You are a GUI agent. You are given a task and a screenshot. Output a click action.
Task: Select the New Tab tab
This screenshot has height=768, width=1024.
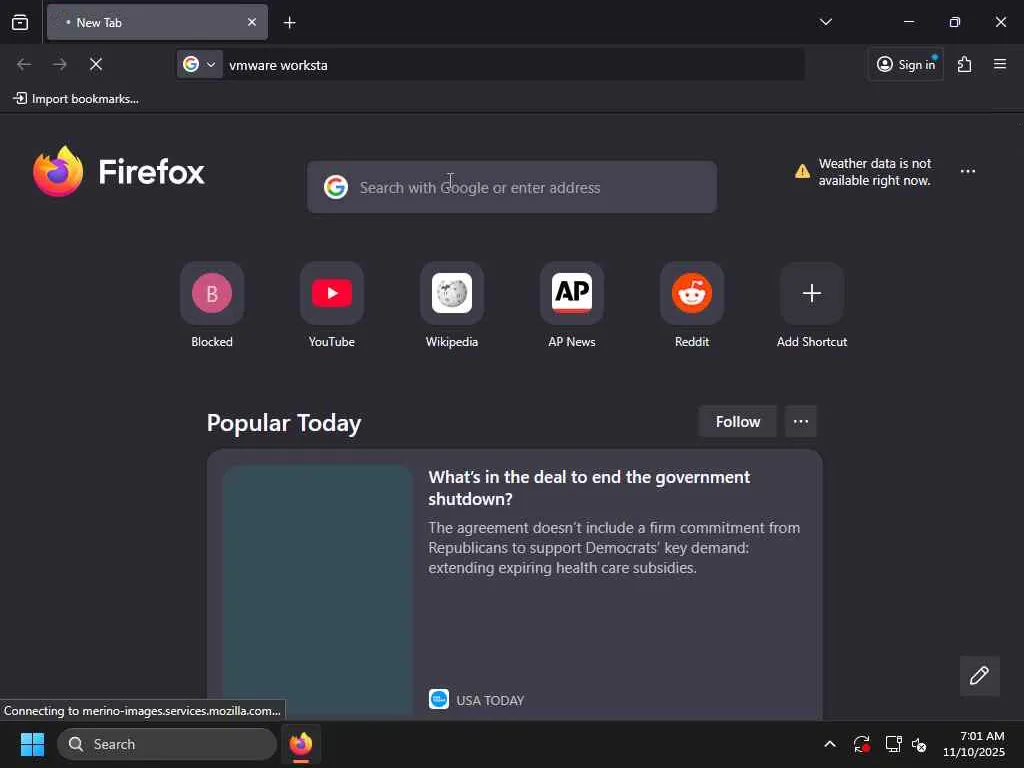157,22
